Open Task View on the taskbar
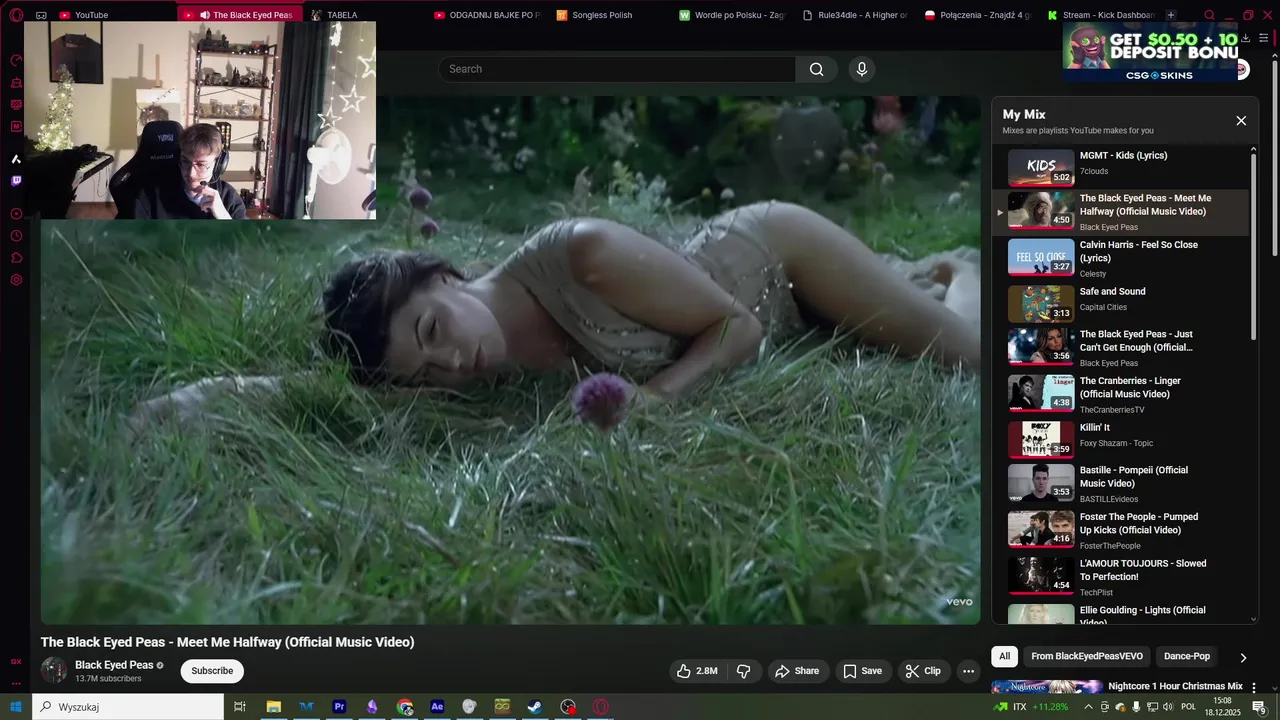 tap(240, 707)
